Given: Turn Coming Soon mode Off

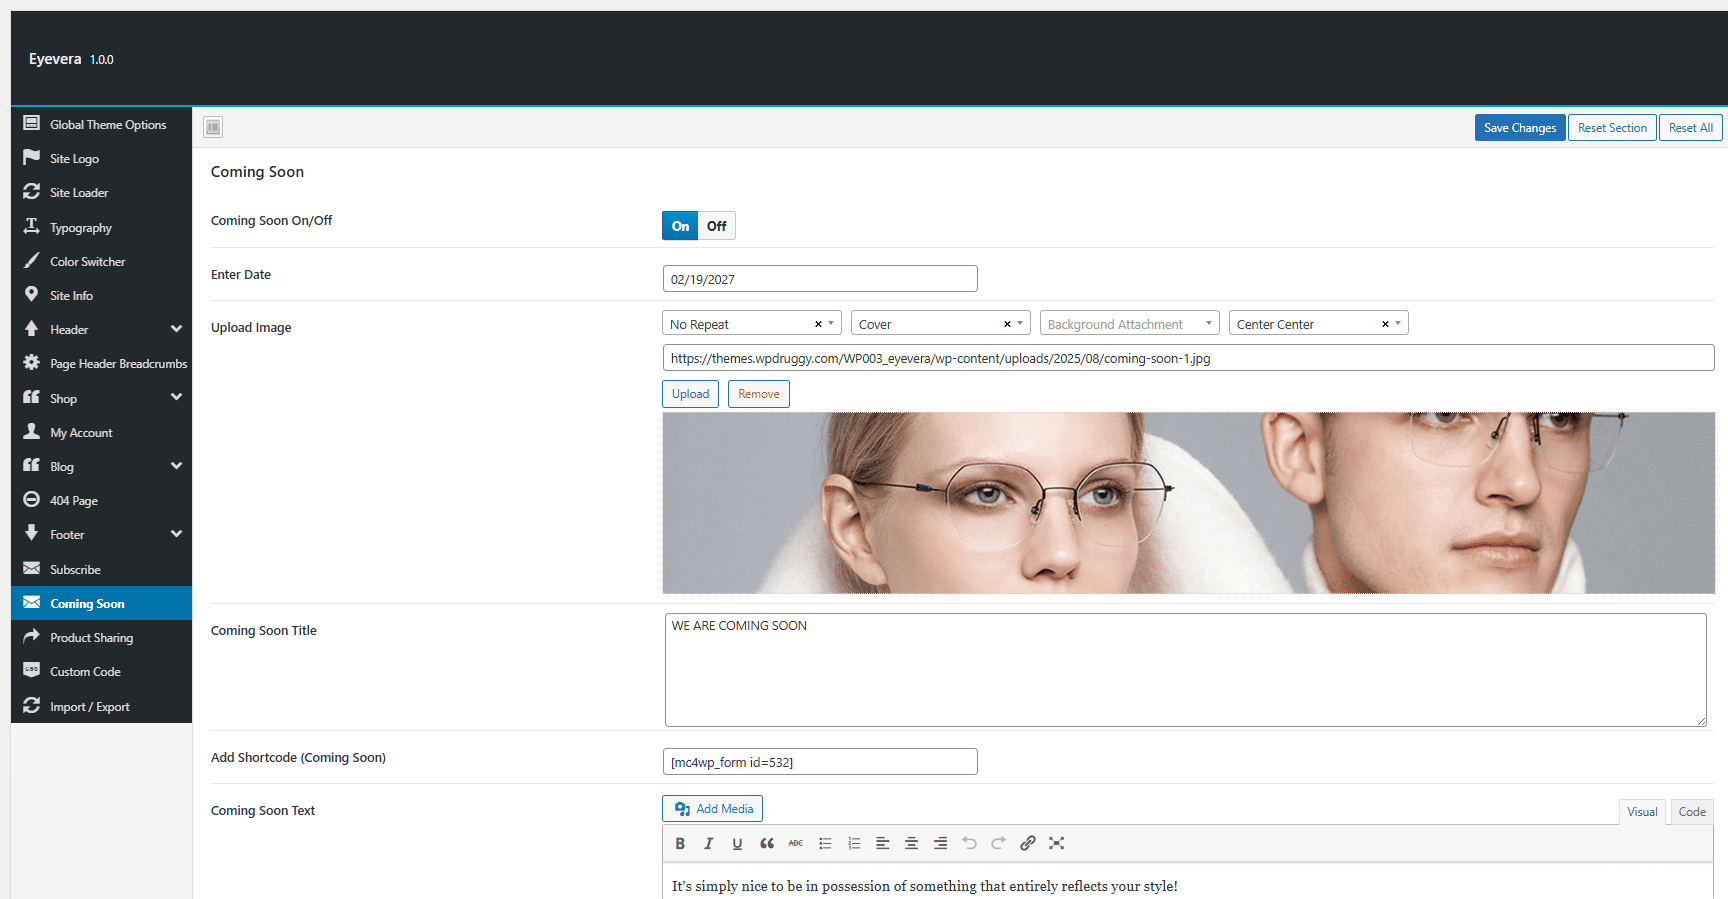Looking at the screenshot, I should (717, 226).
